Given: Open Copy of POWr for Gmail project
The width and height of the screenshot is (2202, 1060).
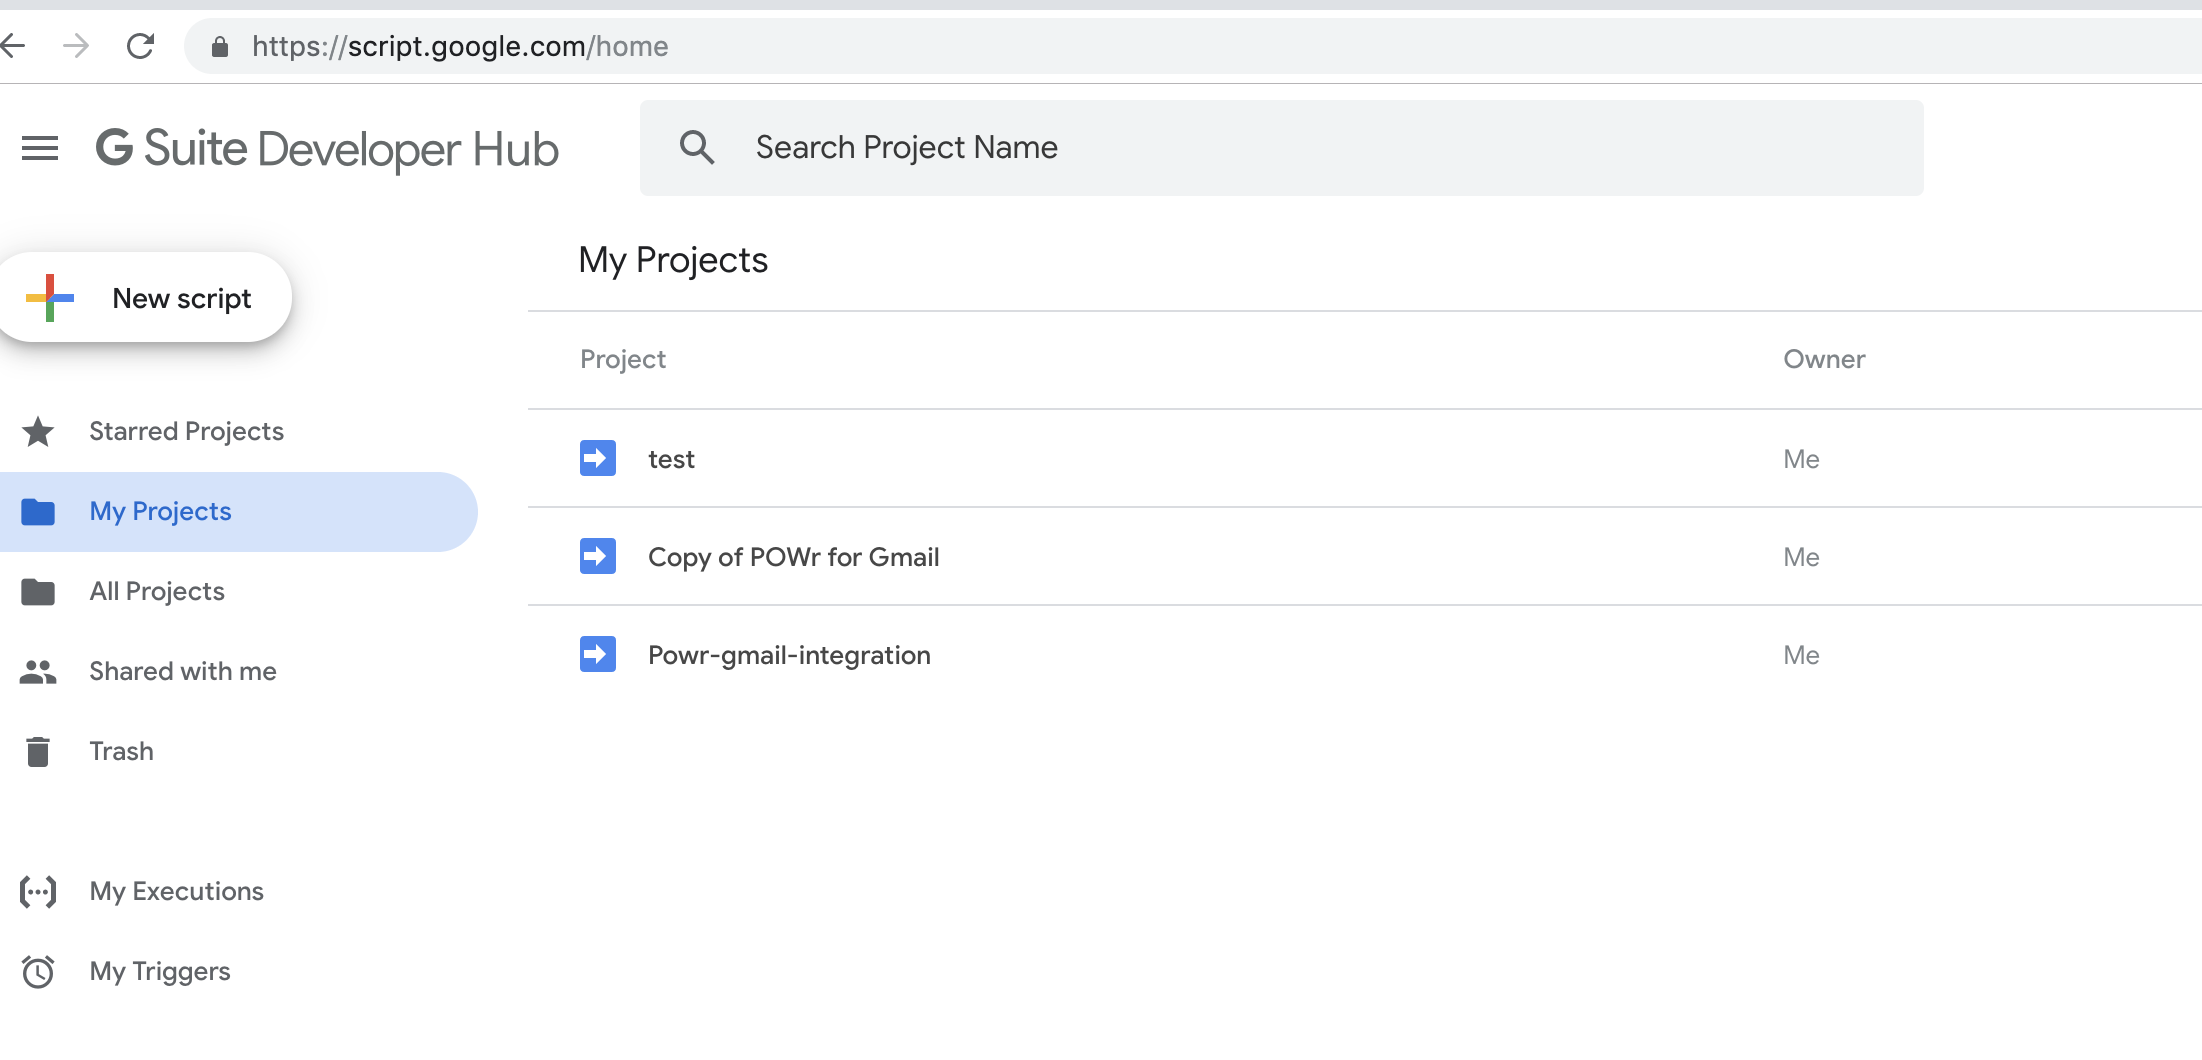Looking at the screenshot, I should [x=794, y=557].
